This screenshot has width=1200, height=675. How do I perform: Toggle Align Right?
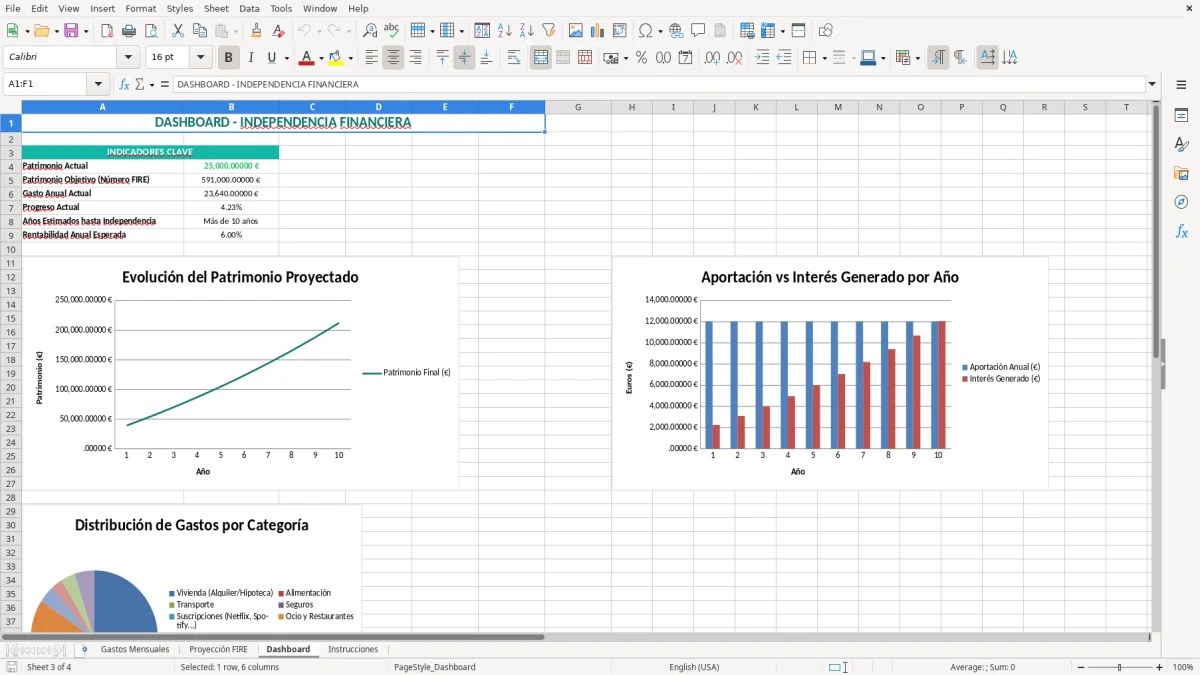pyautogui.click(x=415, y=58)
